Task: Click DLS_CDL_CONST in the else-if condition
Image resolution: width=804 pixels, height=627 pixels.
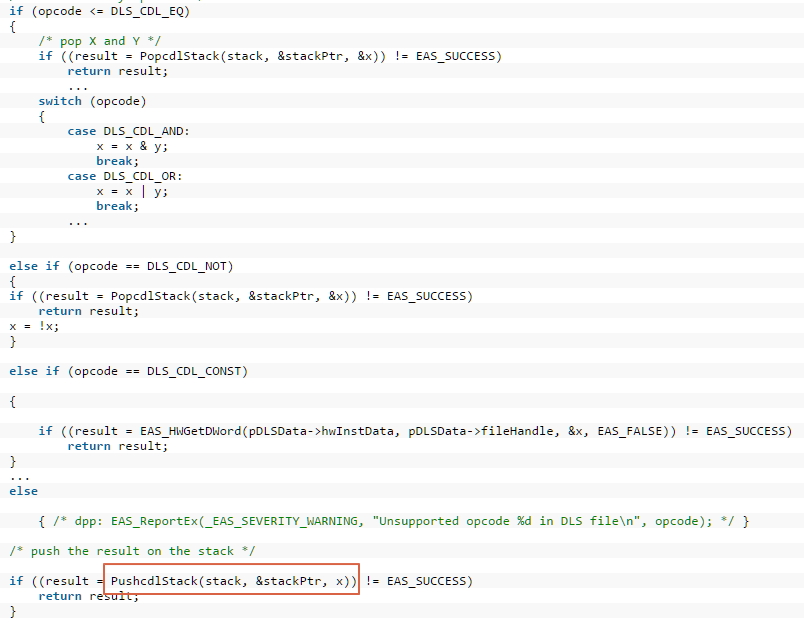Action: [197, 371]
